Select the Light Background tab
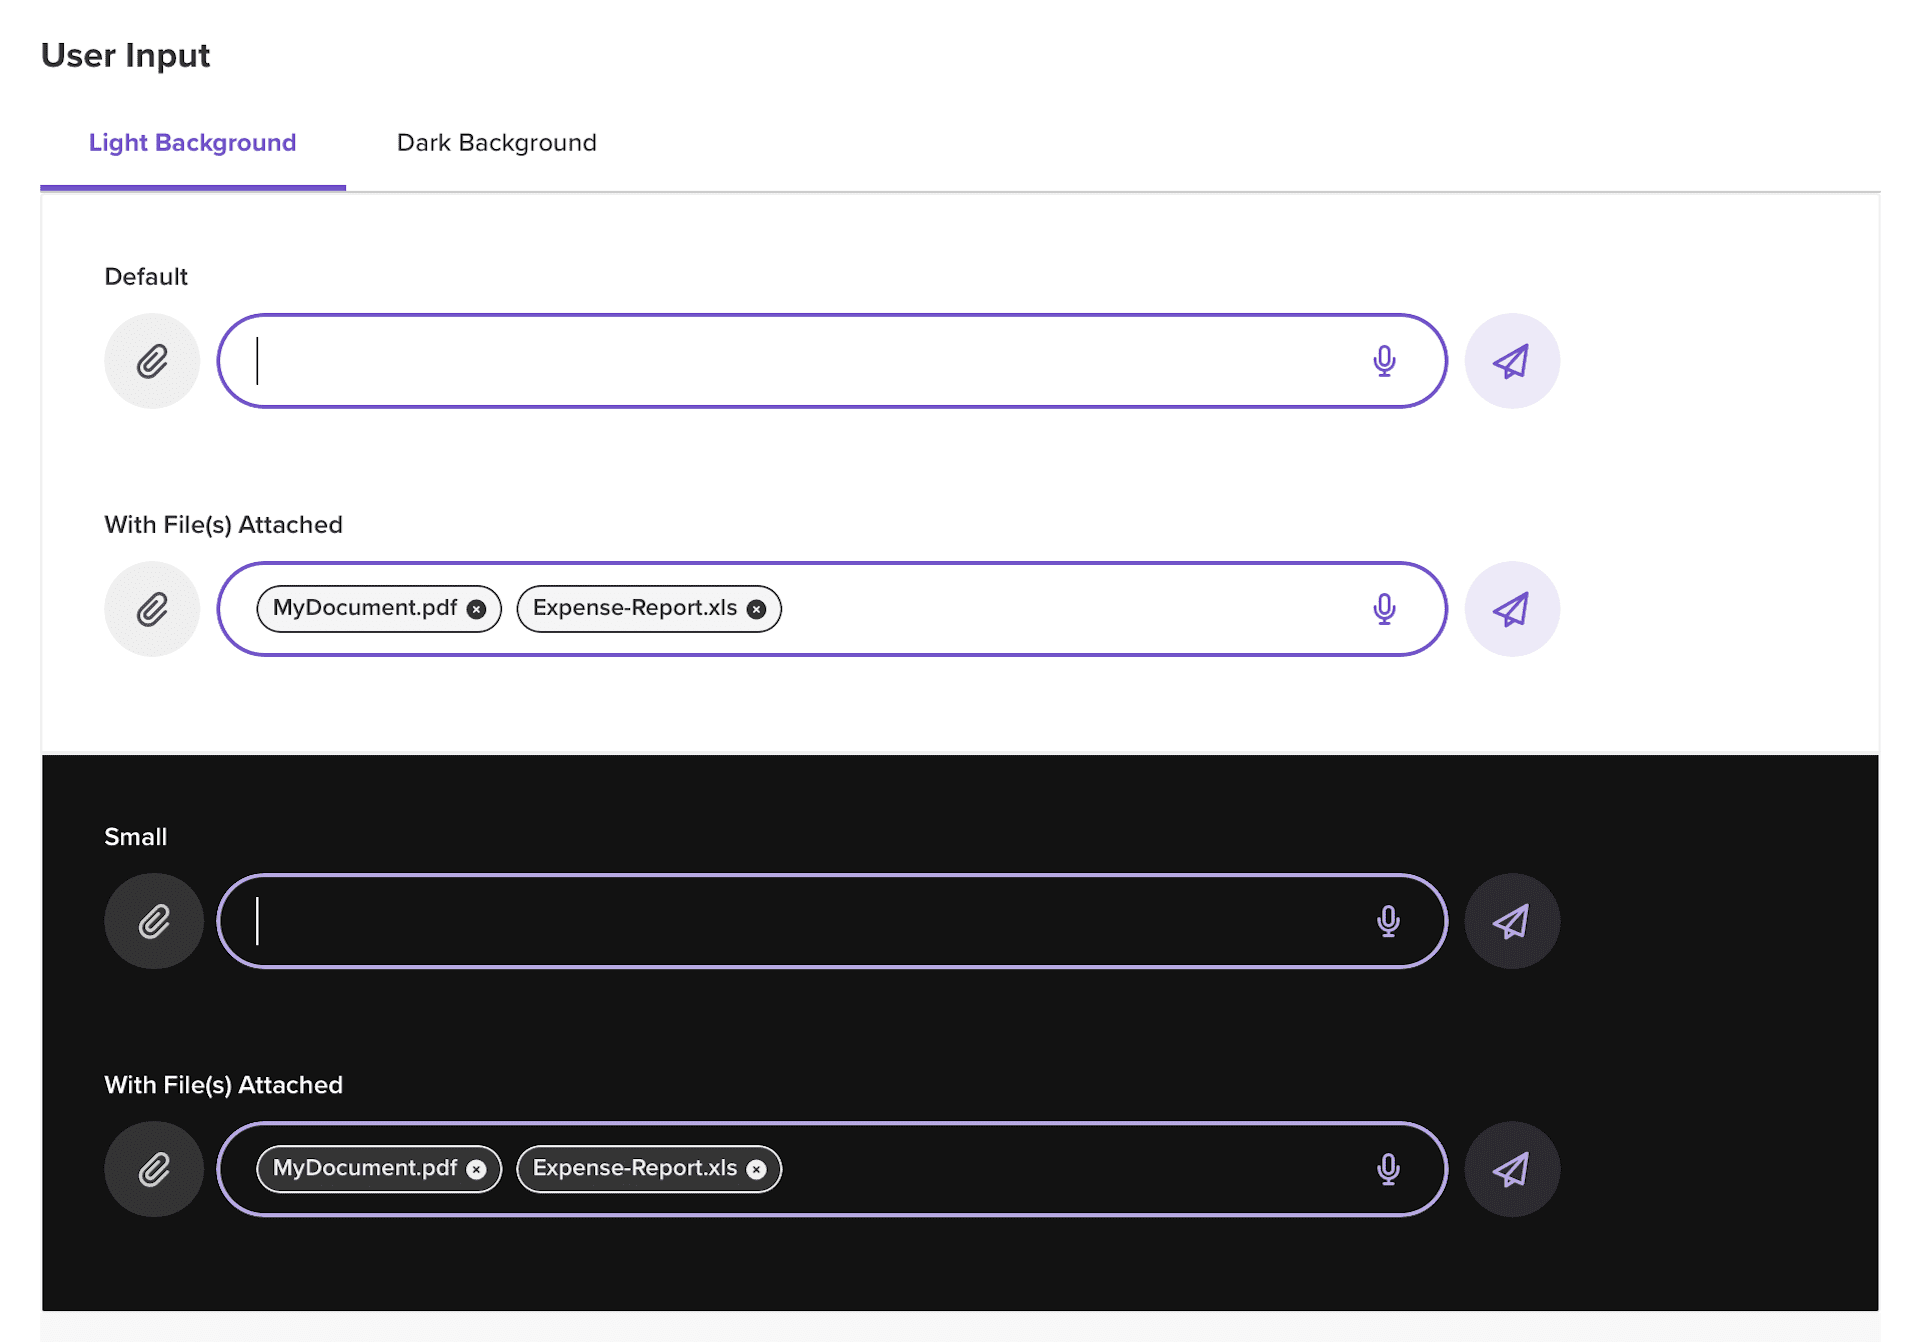This screenshot has width=1916, height=1342. point(193,143)
